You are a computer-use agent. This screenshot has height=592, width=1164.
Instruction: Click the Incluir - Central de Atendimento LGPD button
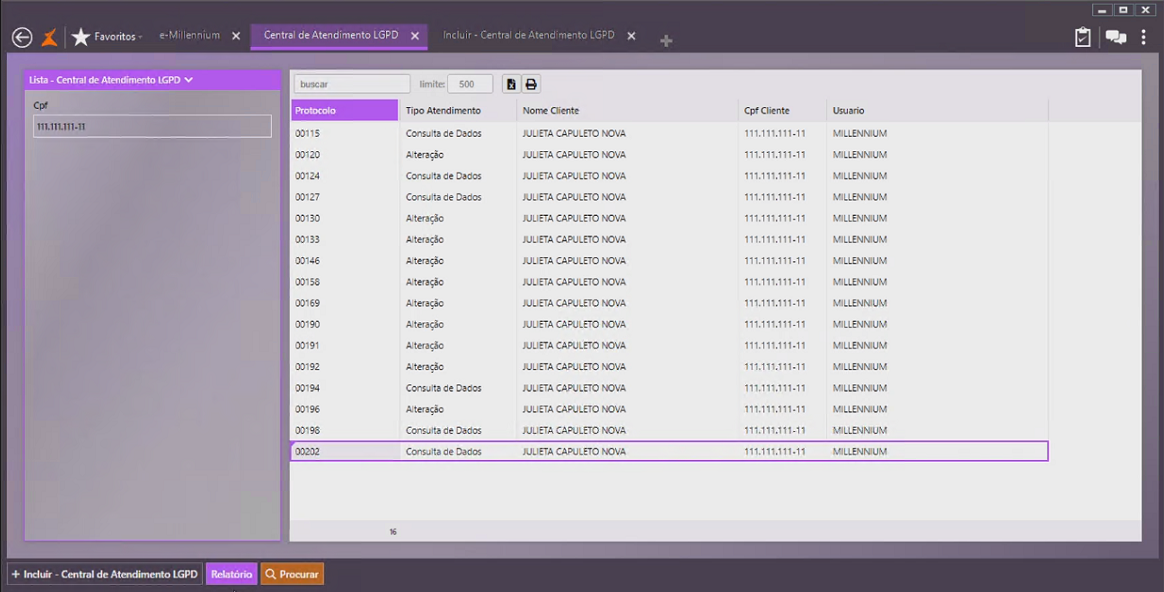[104, 574]
